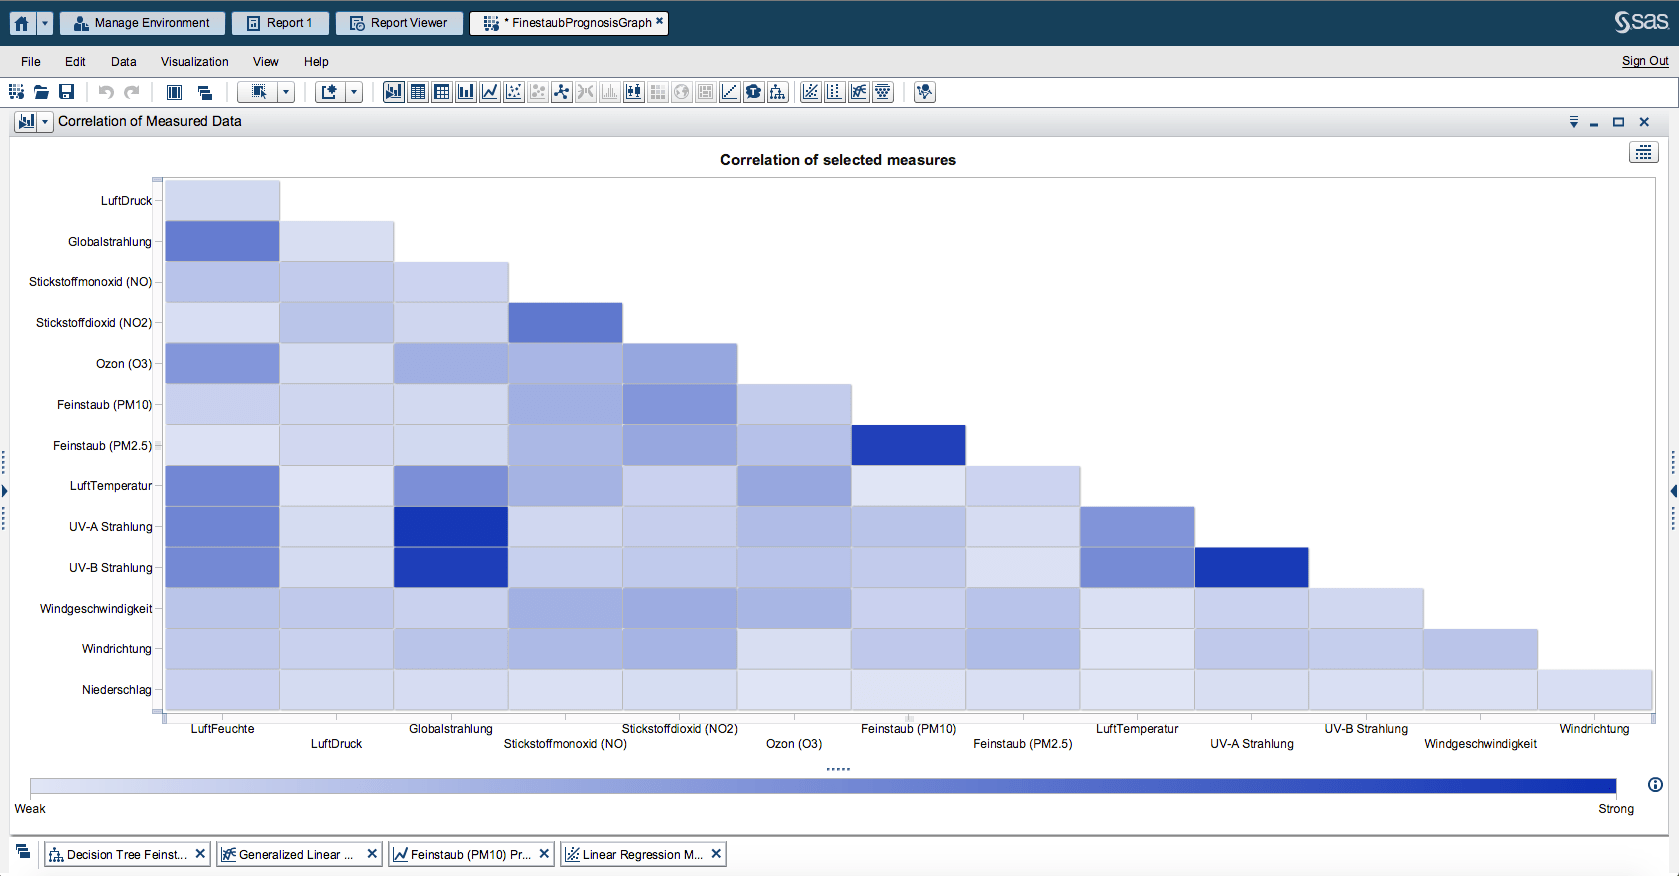Click the NO2 vs Stickstoffmonoxid correlation cell
The width and height of the screenshot is (1679, 876).
coord(566,323)
